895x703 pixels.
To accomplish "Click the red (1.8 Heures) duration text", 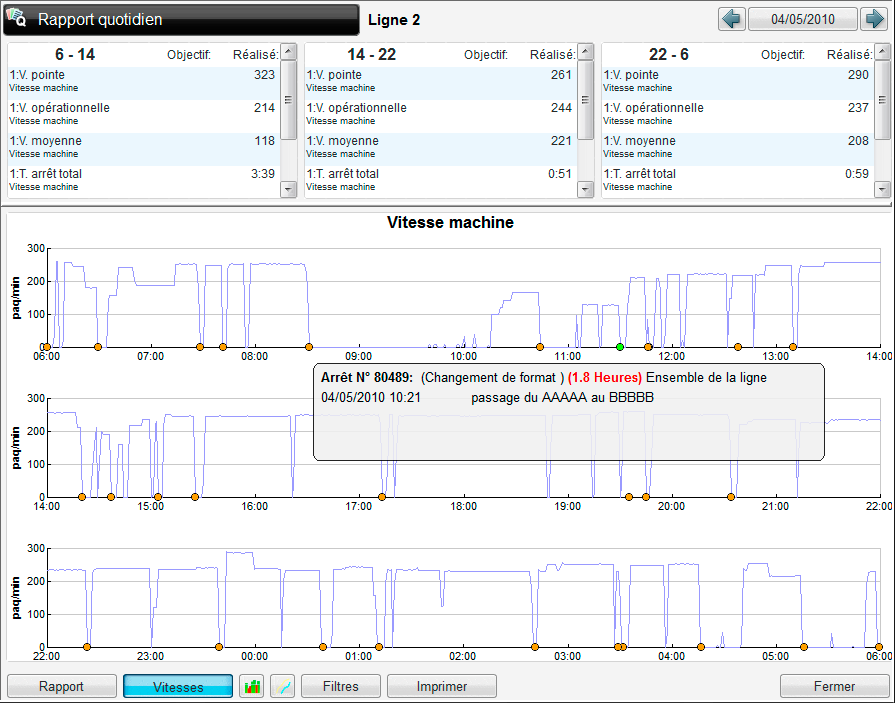I will point(605,378).
